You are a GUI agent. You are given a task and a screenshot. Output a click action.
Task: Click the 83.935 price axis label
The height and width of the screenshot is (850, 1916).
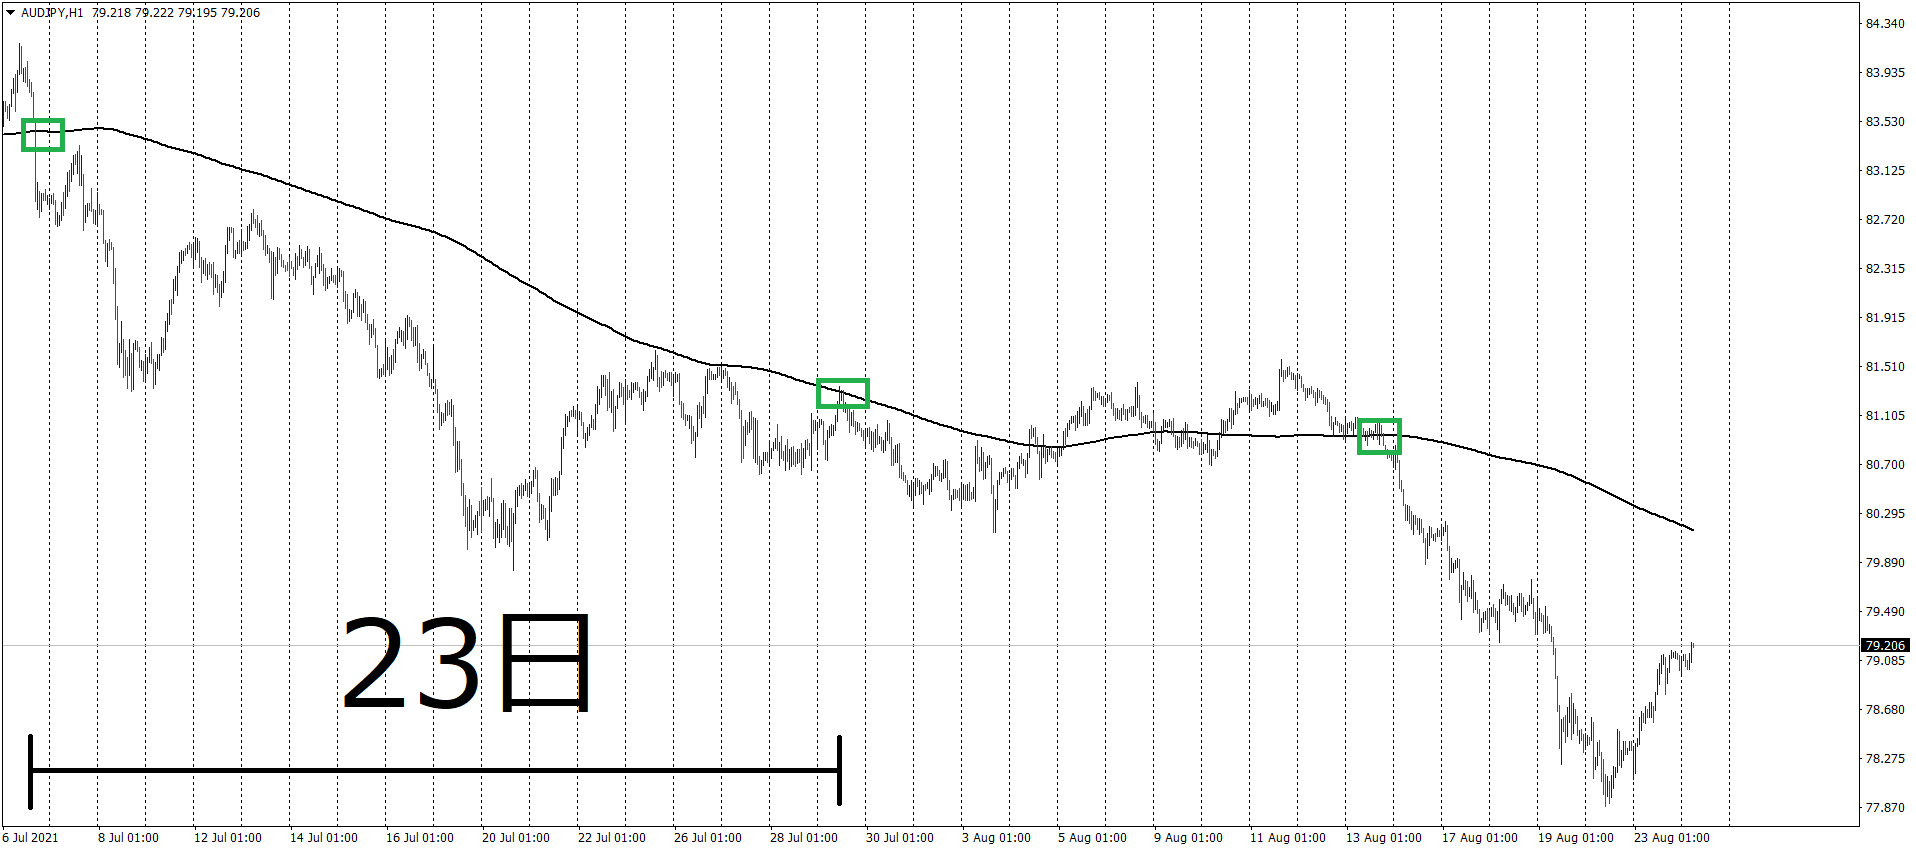coord(1885,73)
